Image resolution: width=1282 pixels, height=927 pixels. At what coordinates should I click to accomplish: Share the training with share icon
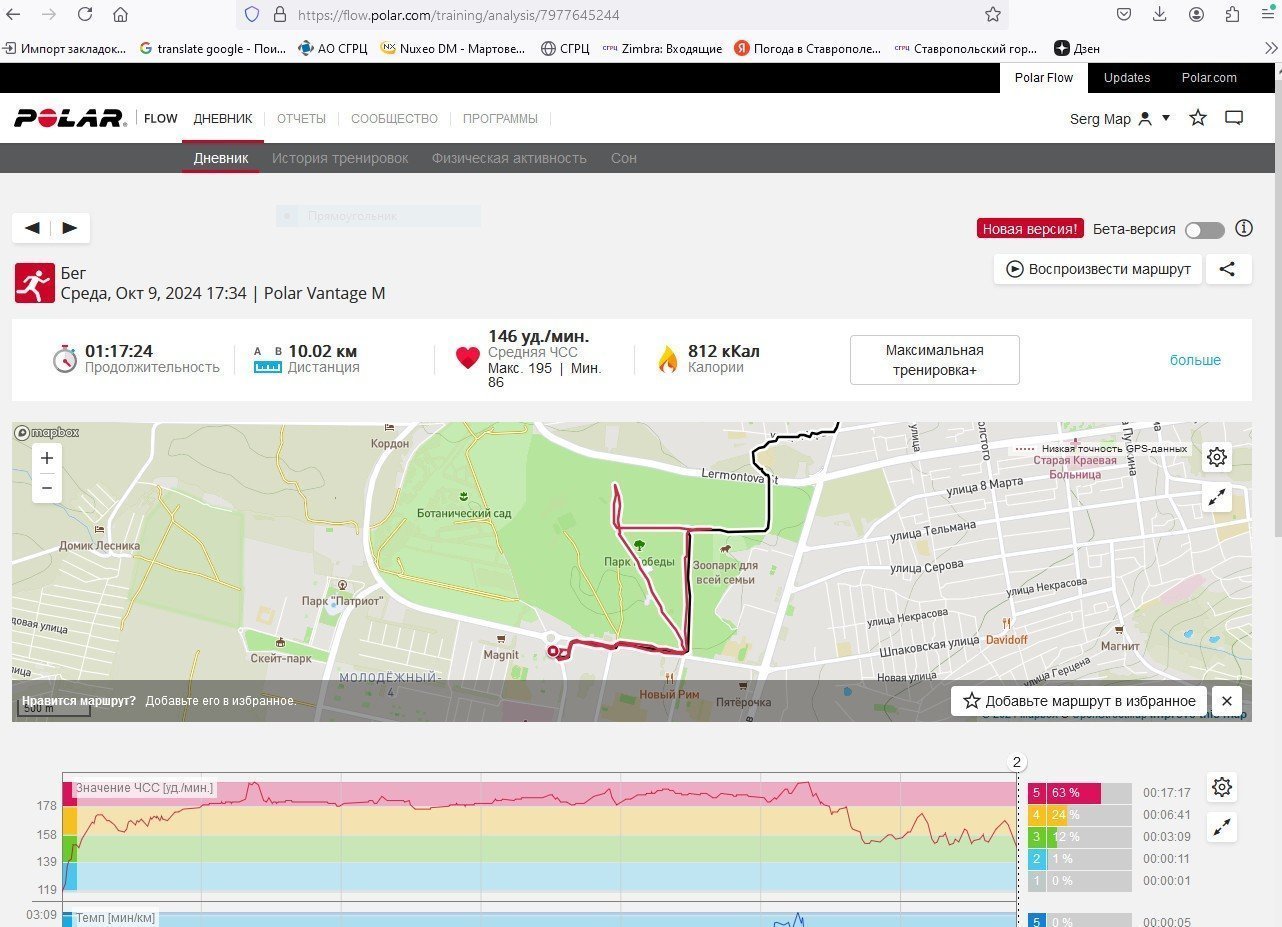pyautogui.click(x=1228, y=269)
